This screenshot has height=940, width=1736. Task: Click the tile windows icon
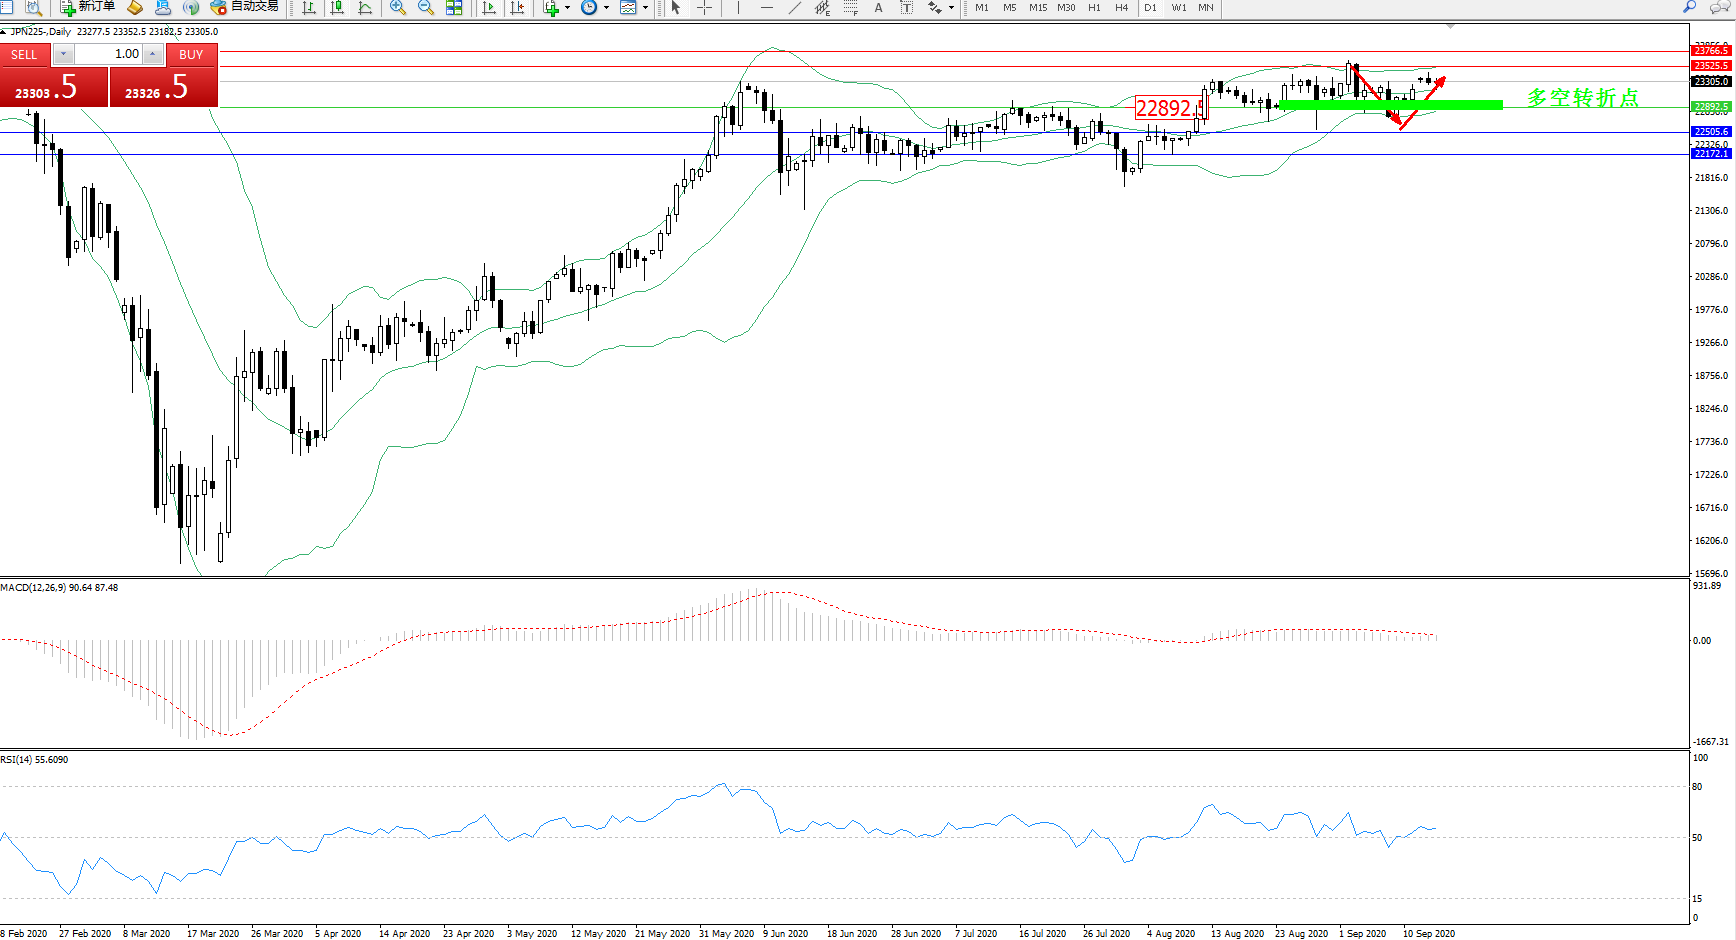(x=454, y=7)
